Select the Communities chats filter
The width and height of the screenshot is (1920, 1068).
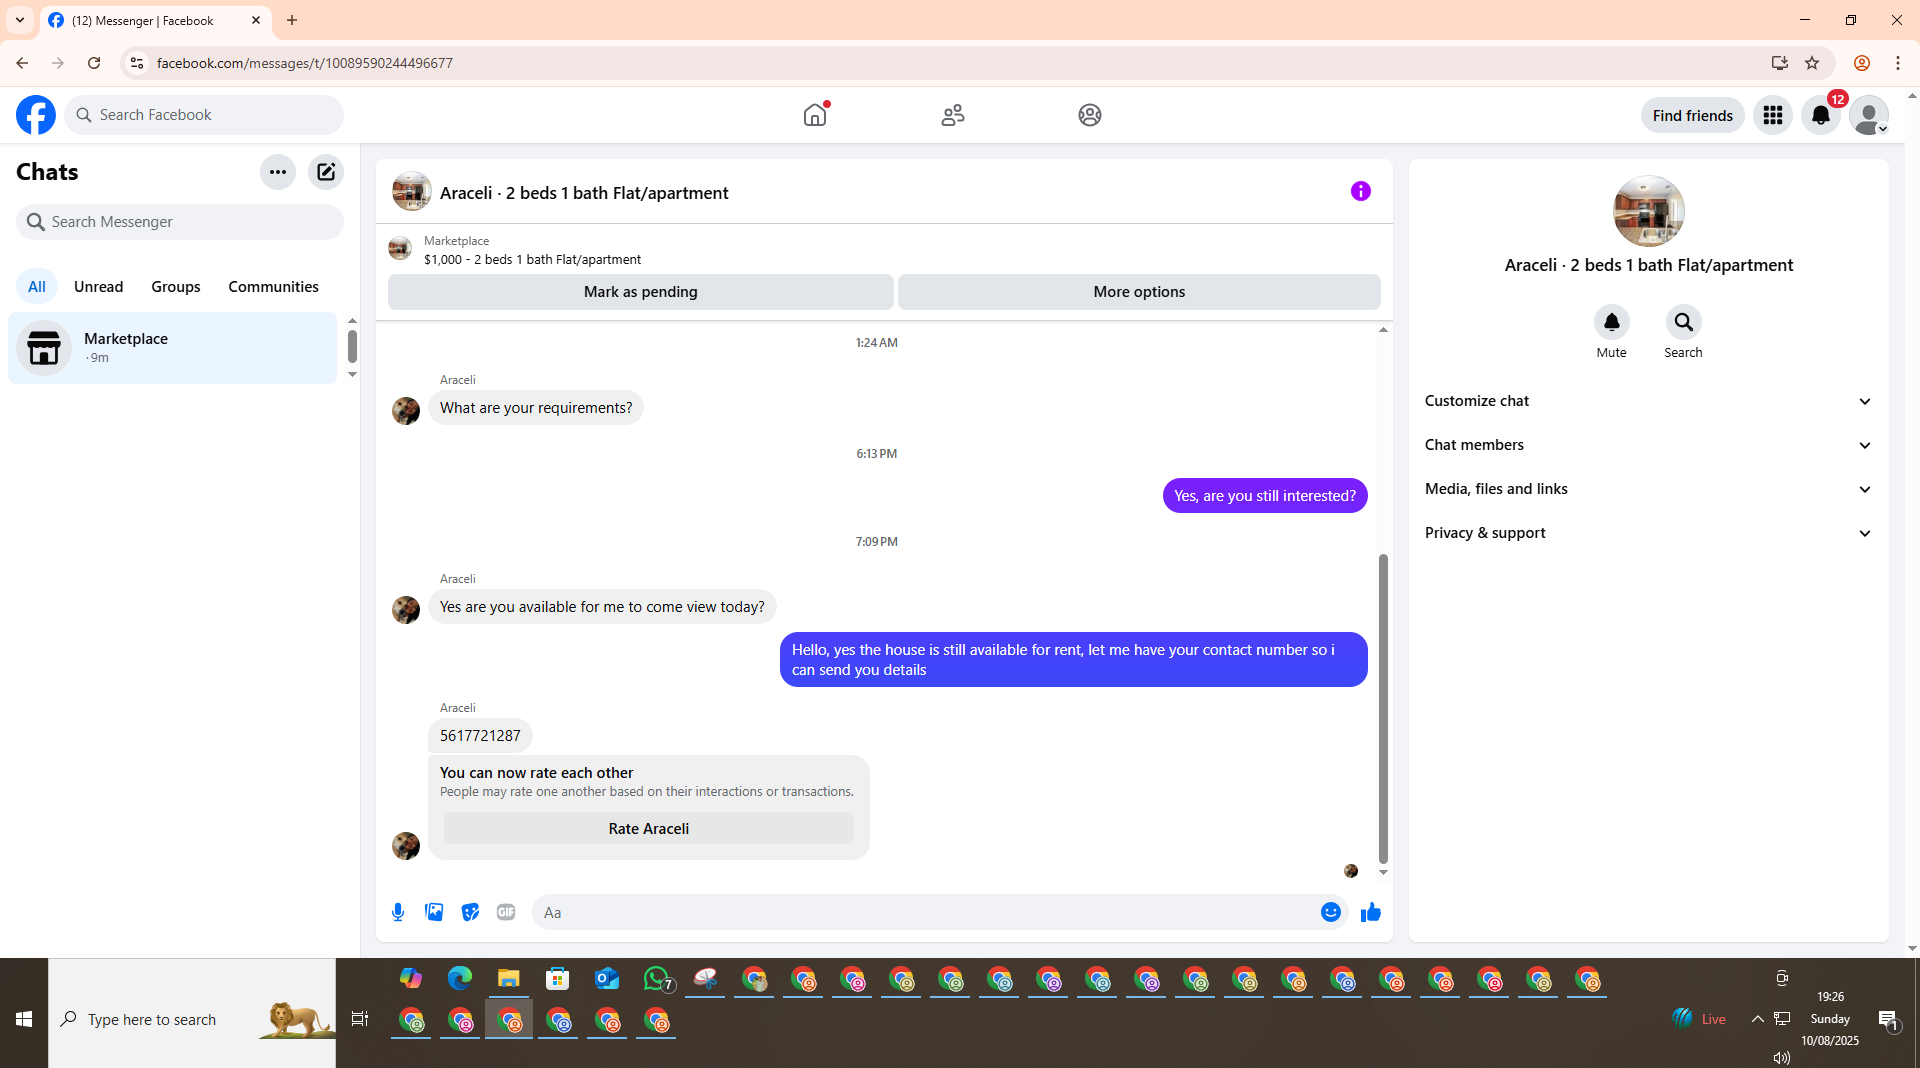click(x=273, y=287)
